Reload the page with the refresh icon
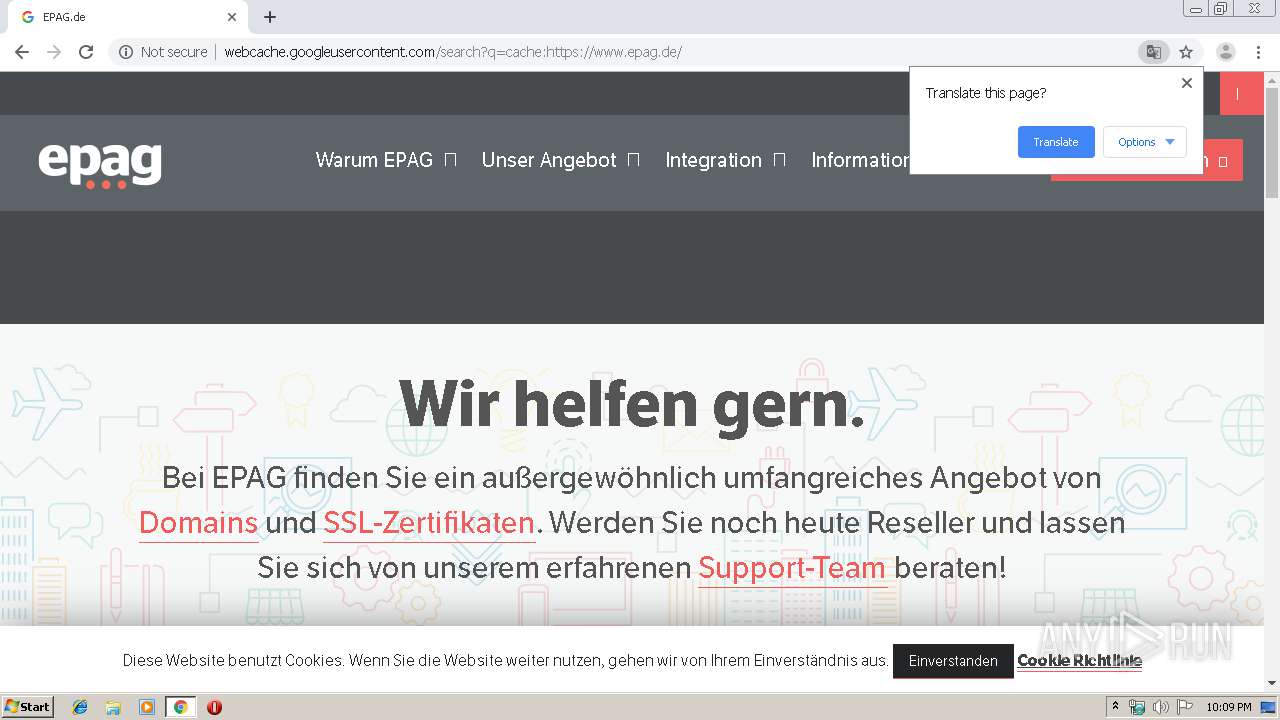 pyautogui.click(x=86, y=52)
